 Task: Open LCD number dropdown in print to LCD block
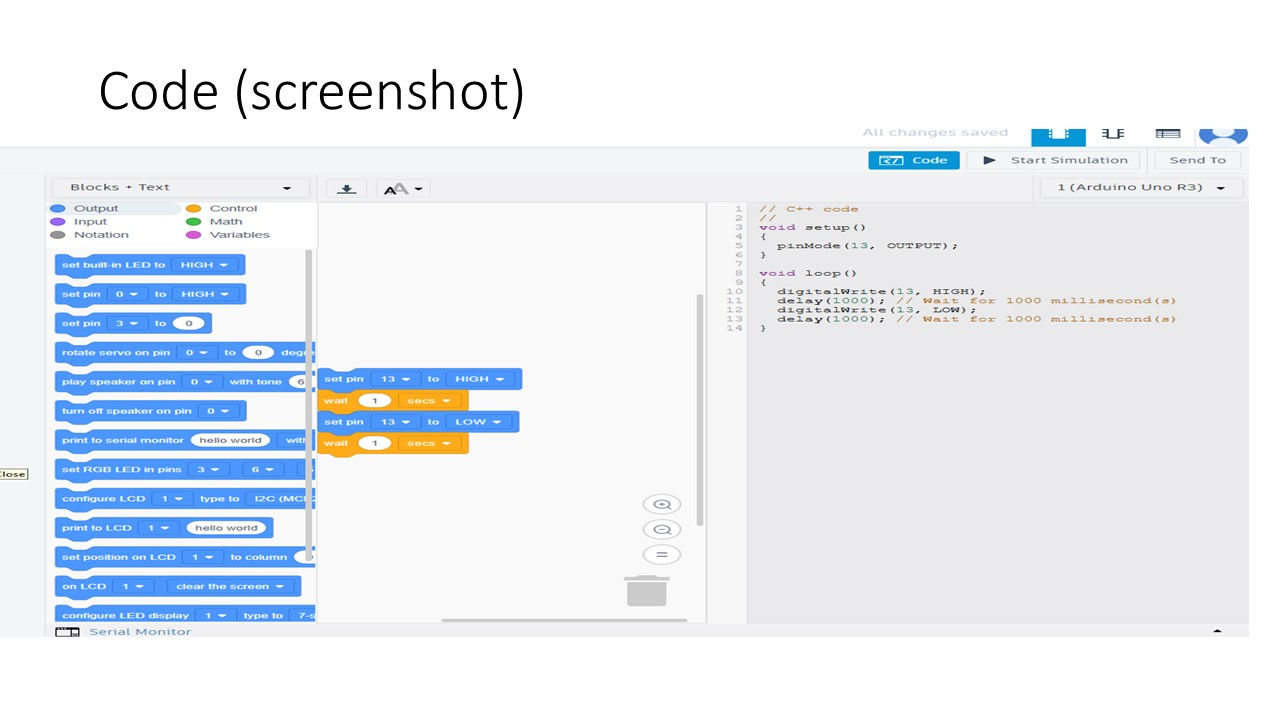[159, 528]
